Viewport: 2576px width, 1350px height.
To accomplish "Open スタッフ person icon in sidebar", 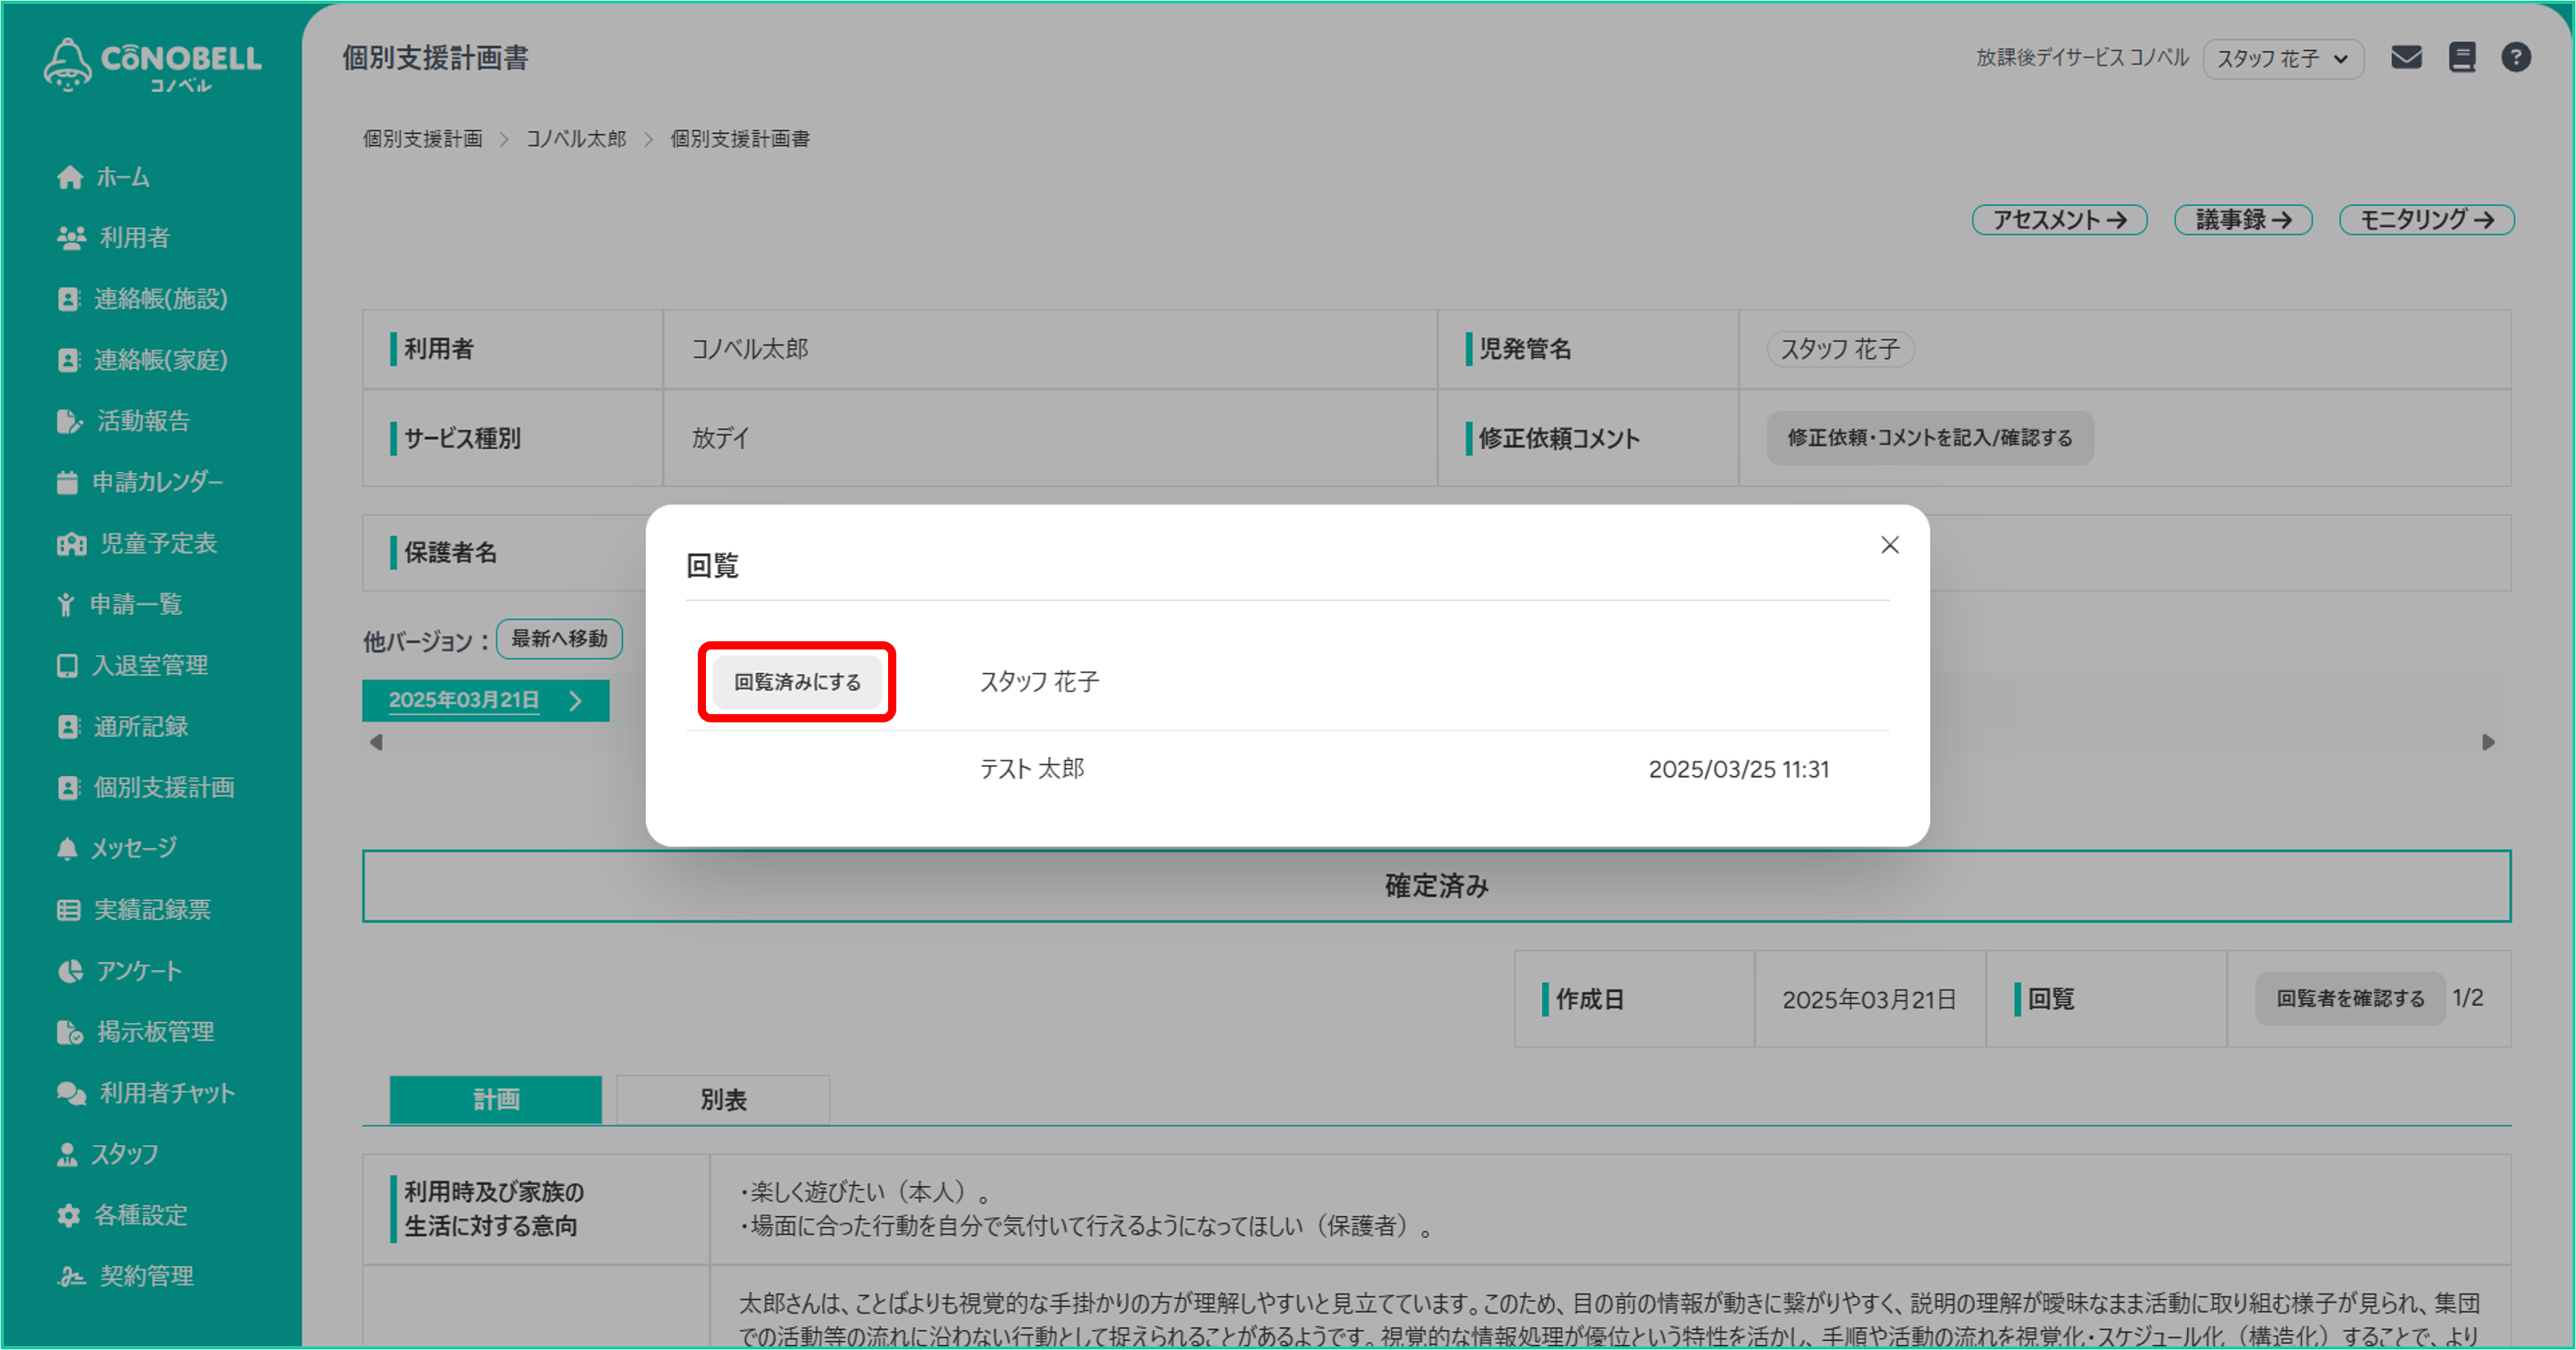I will pos(67,1153).
